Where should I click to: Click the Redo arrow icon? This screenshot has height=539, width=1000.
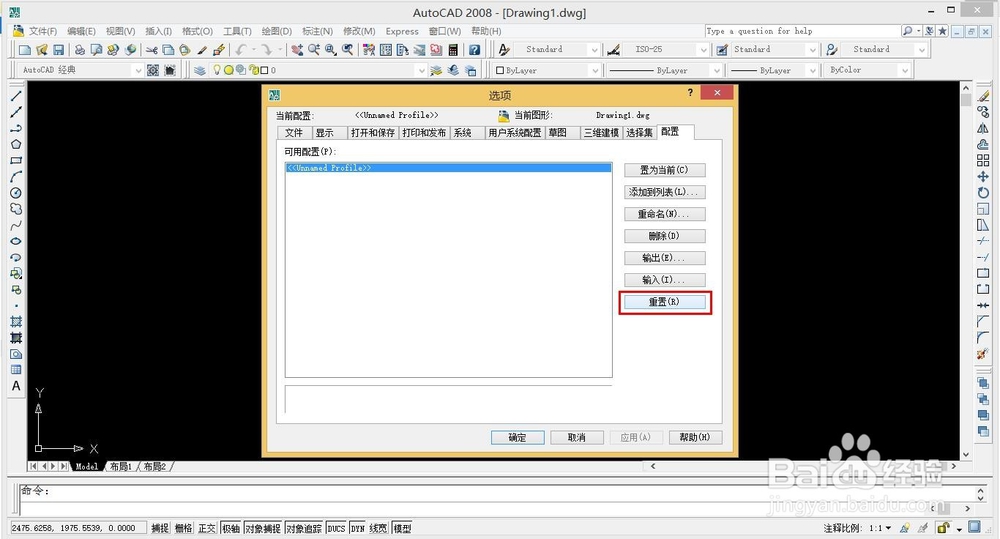coord(267,50)
